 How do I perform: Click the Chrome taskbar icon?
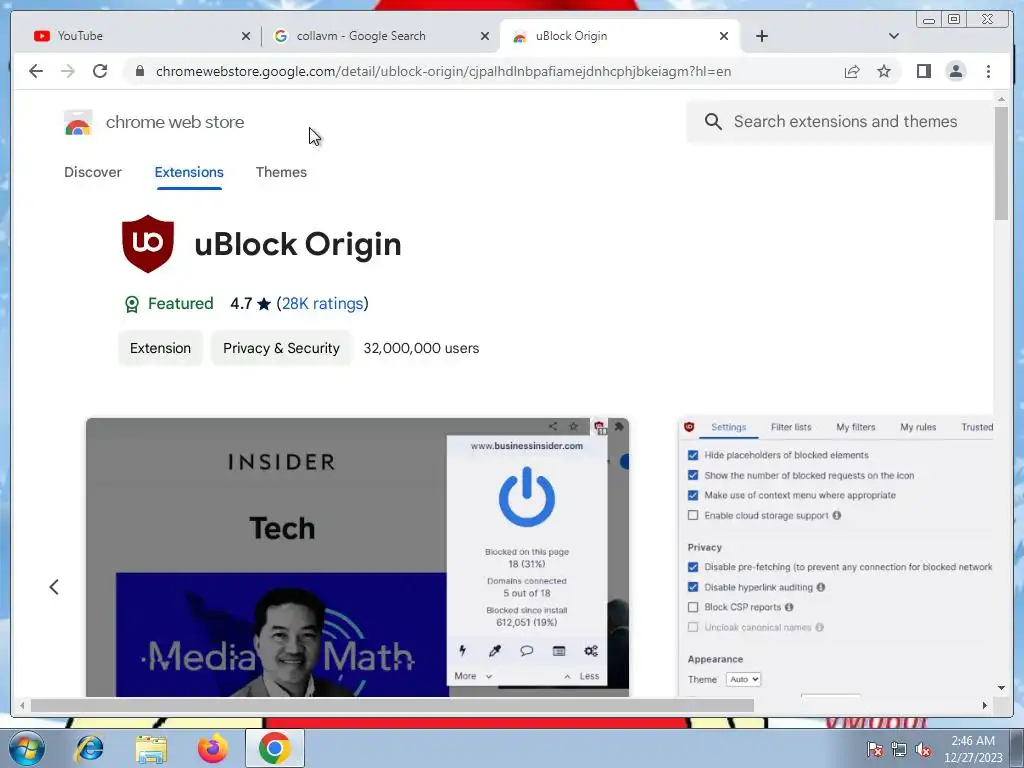point(274,748)
